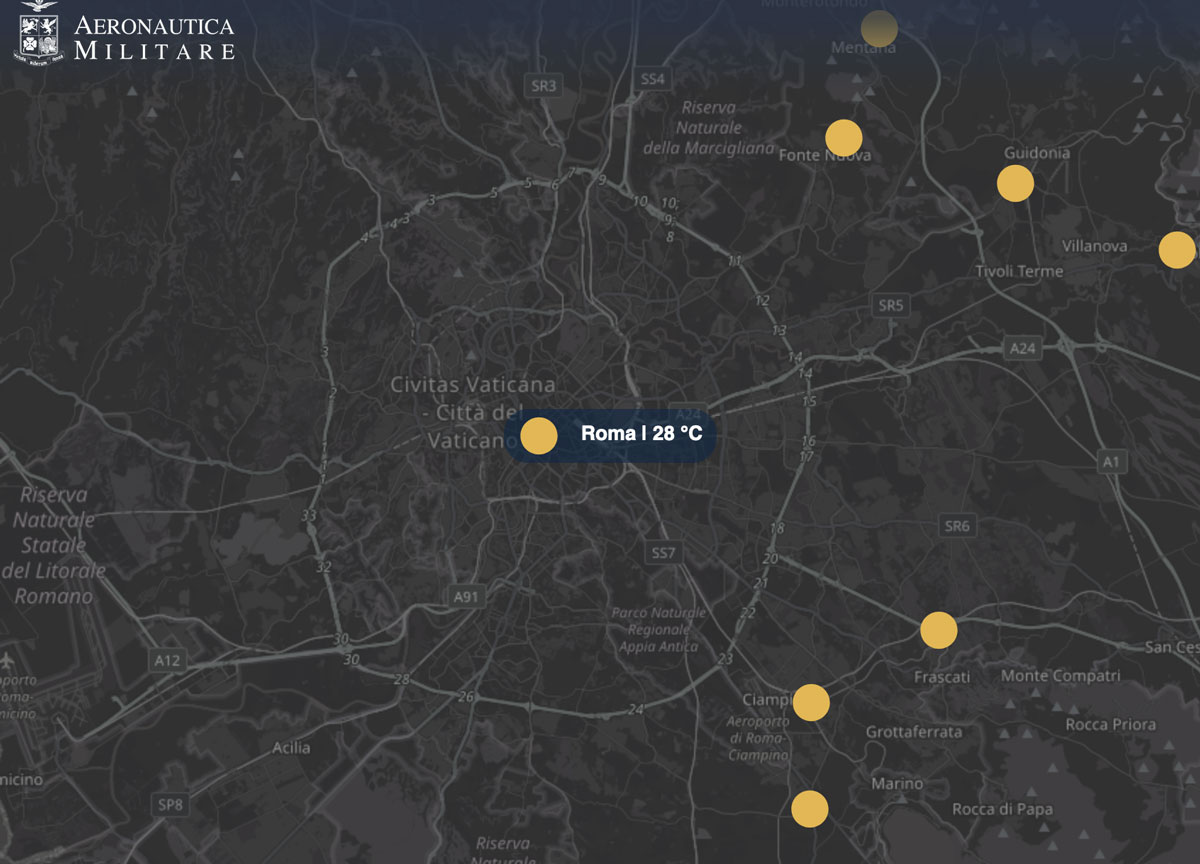This screenshot has width=1200, height=864.
Task: Click the Acilia map label
Action: [x=291, y=747]
